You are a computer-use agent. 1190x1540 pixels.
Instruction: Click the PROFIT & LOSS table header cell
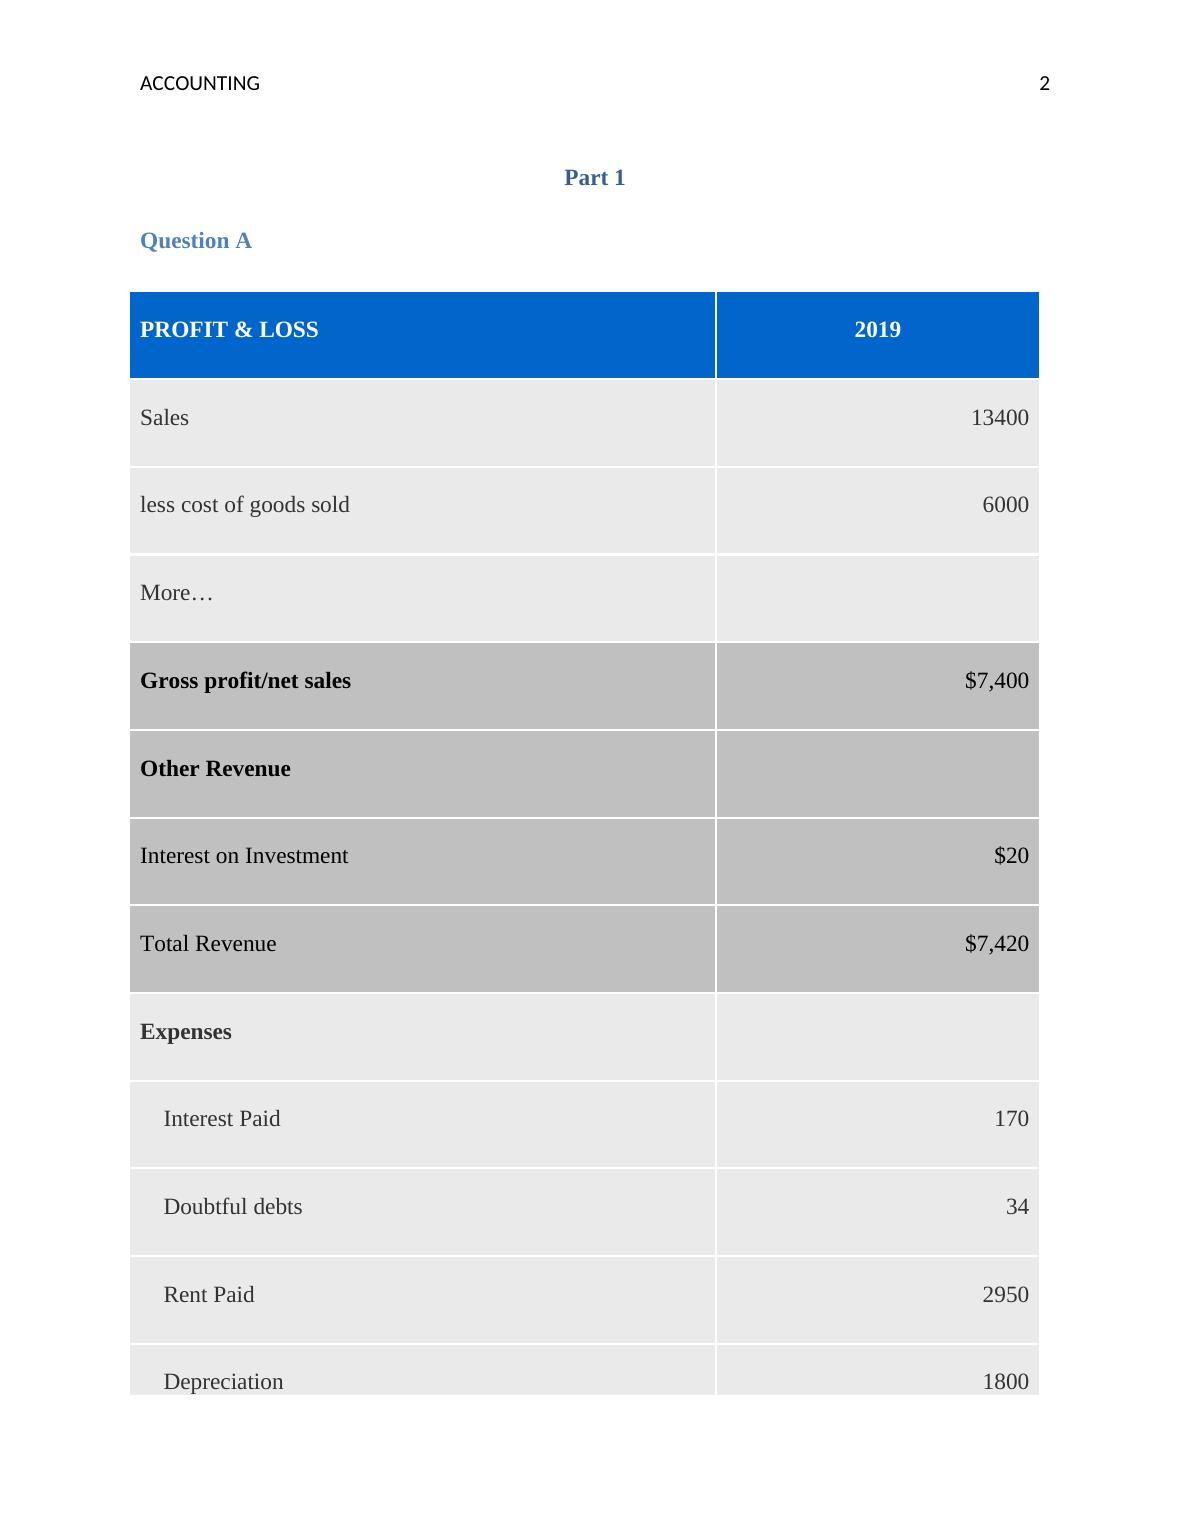(229, 330)
